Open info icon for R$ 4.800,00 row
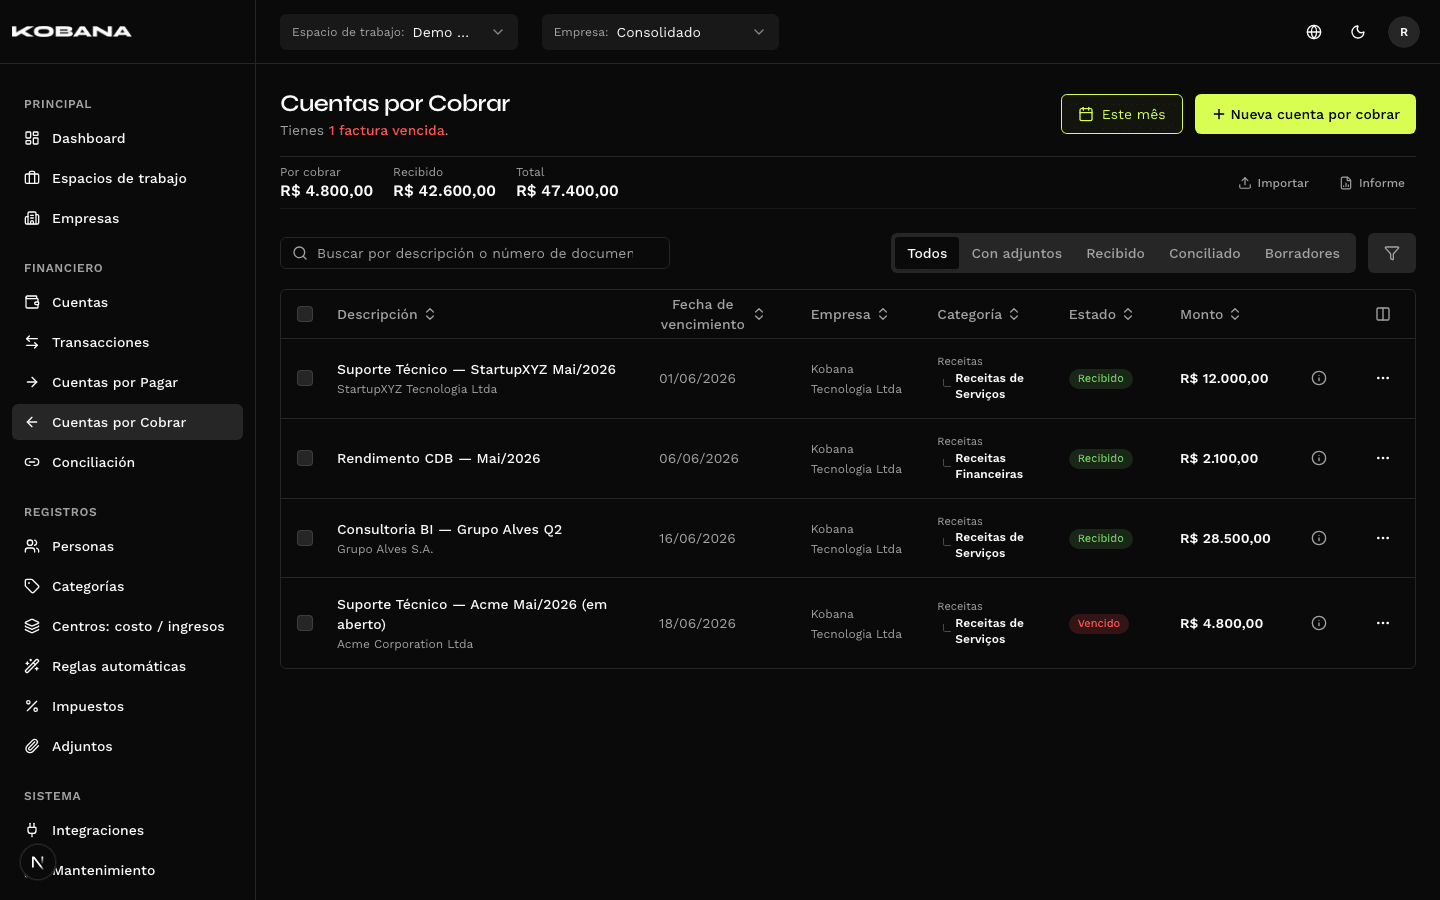Screen dimensions: 1440x900 pos(1319,623)
